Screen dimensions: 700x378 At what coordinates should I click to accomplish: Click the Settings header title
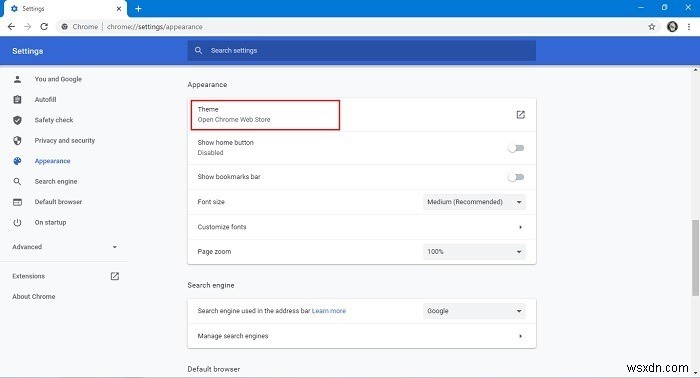(28, 51)
